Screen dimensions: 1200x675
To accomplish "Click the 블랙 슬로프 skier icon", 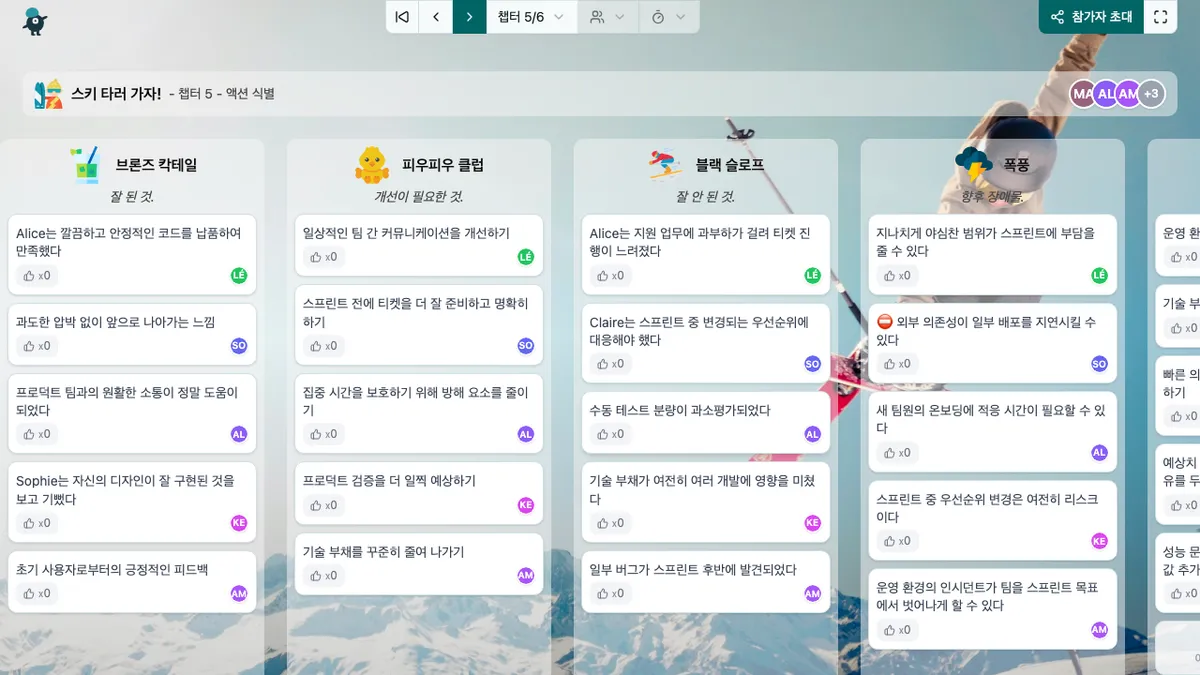I will [x=665, y=164].
